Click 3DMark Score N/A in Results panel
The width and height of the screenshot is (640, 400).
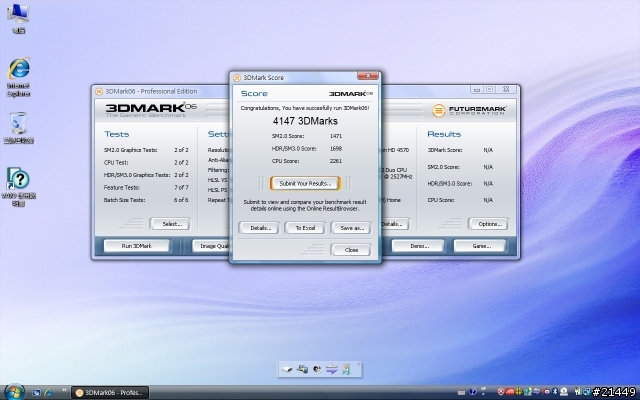point(488,150)
